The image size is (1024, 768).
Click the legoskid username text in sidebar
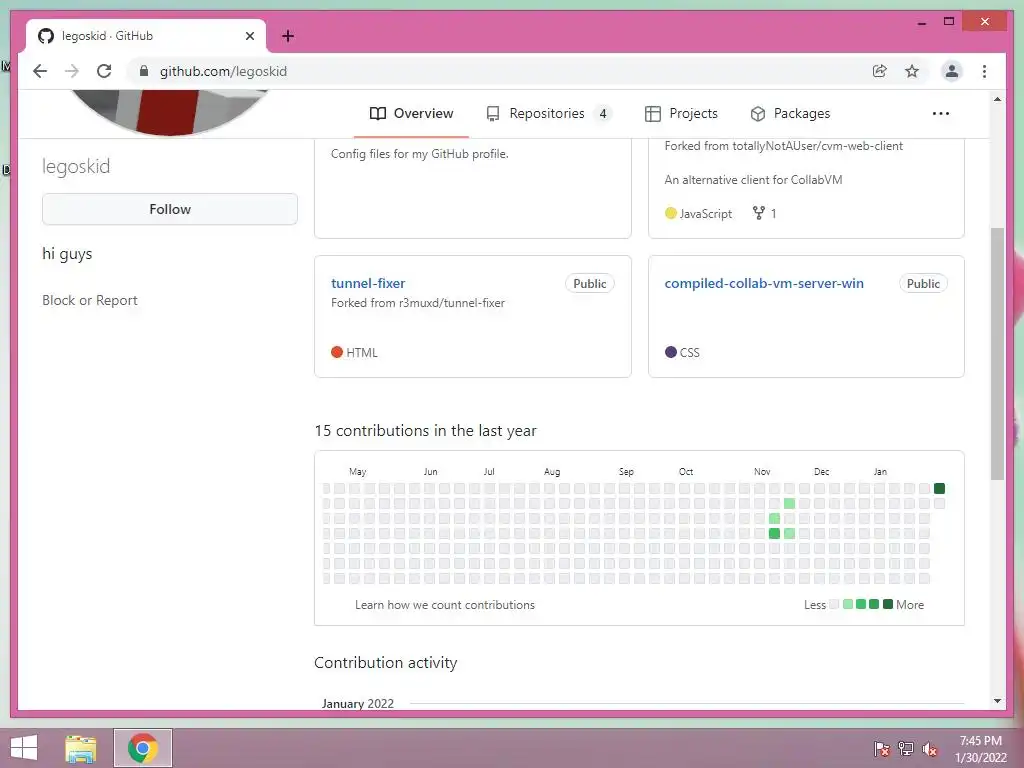coord(76,167)
